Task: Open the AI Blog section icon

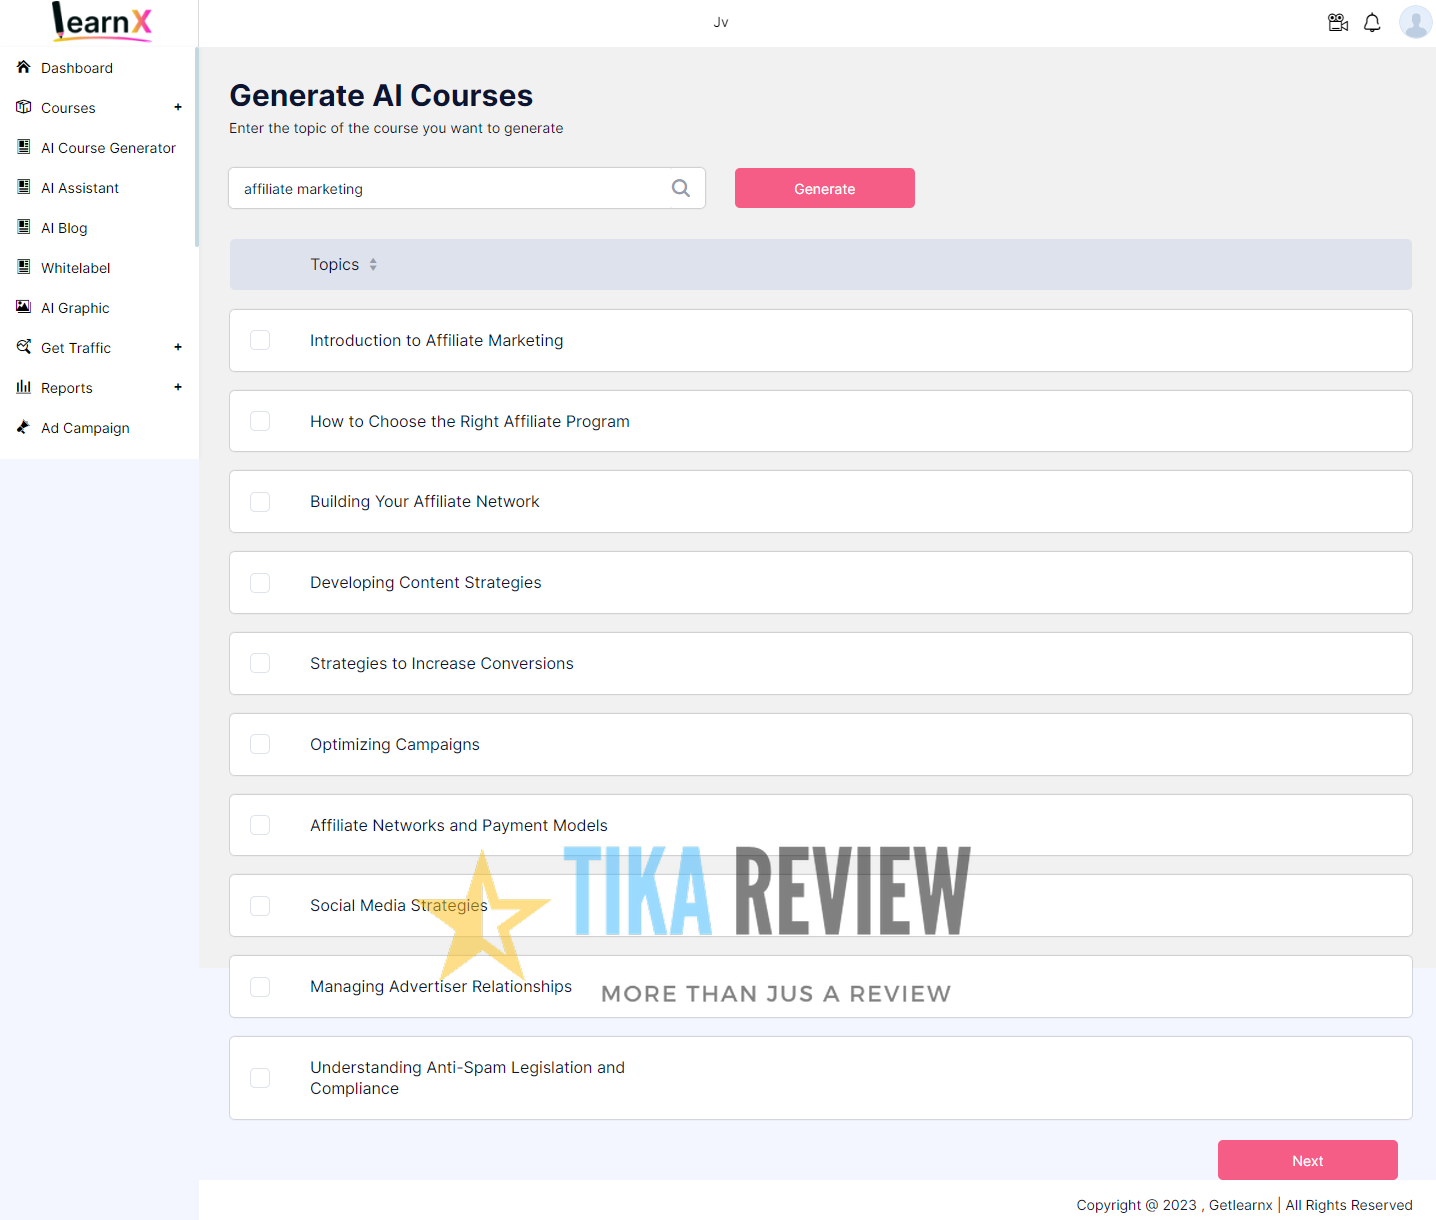Action: [x=23, y=227]
